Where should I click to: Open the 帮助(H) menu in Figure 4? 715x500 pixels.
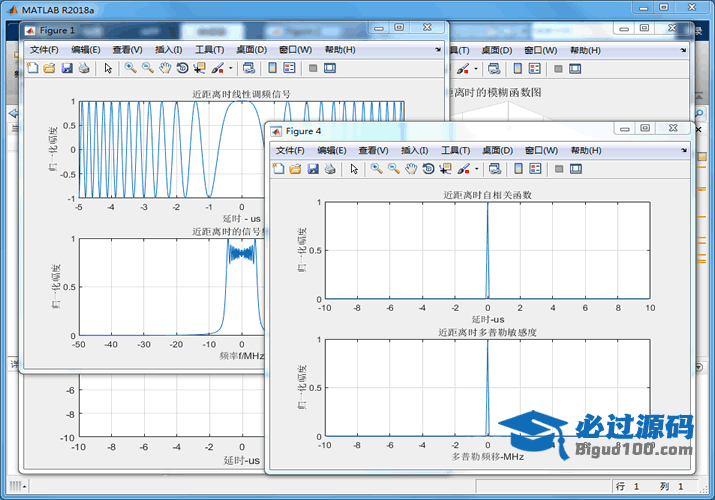click(x=586, y=150)
